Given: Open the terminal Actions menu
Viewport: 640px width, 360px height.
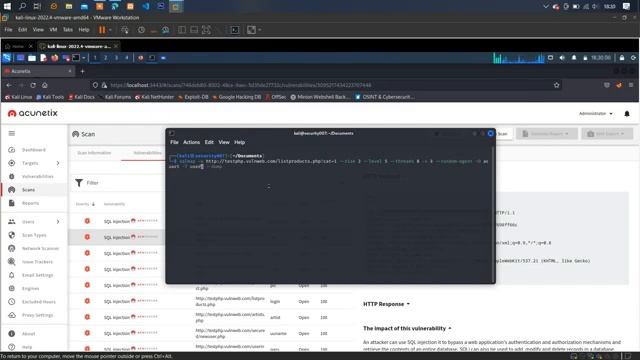Looking at the screenshot, I should point(191,142).
